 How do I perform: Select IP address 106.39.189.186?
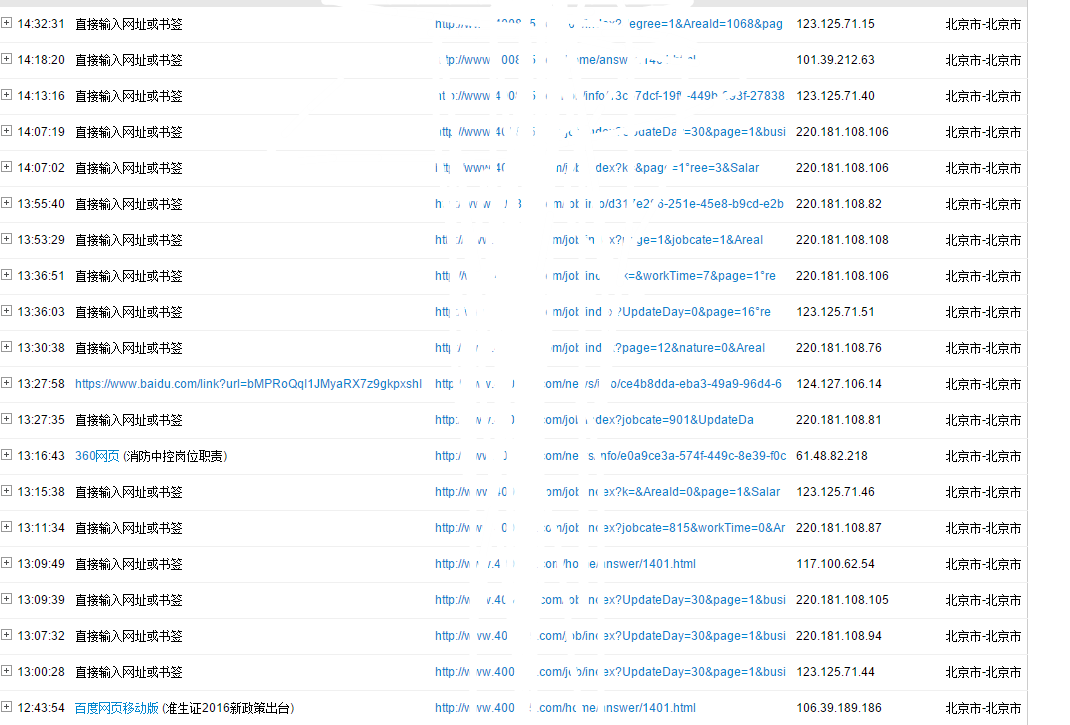(839, 708)
